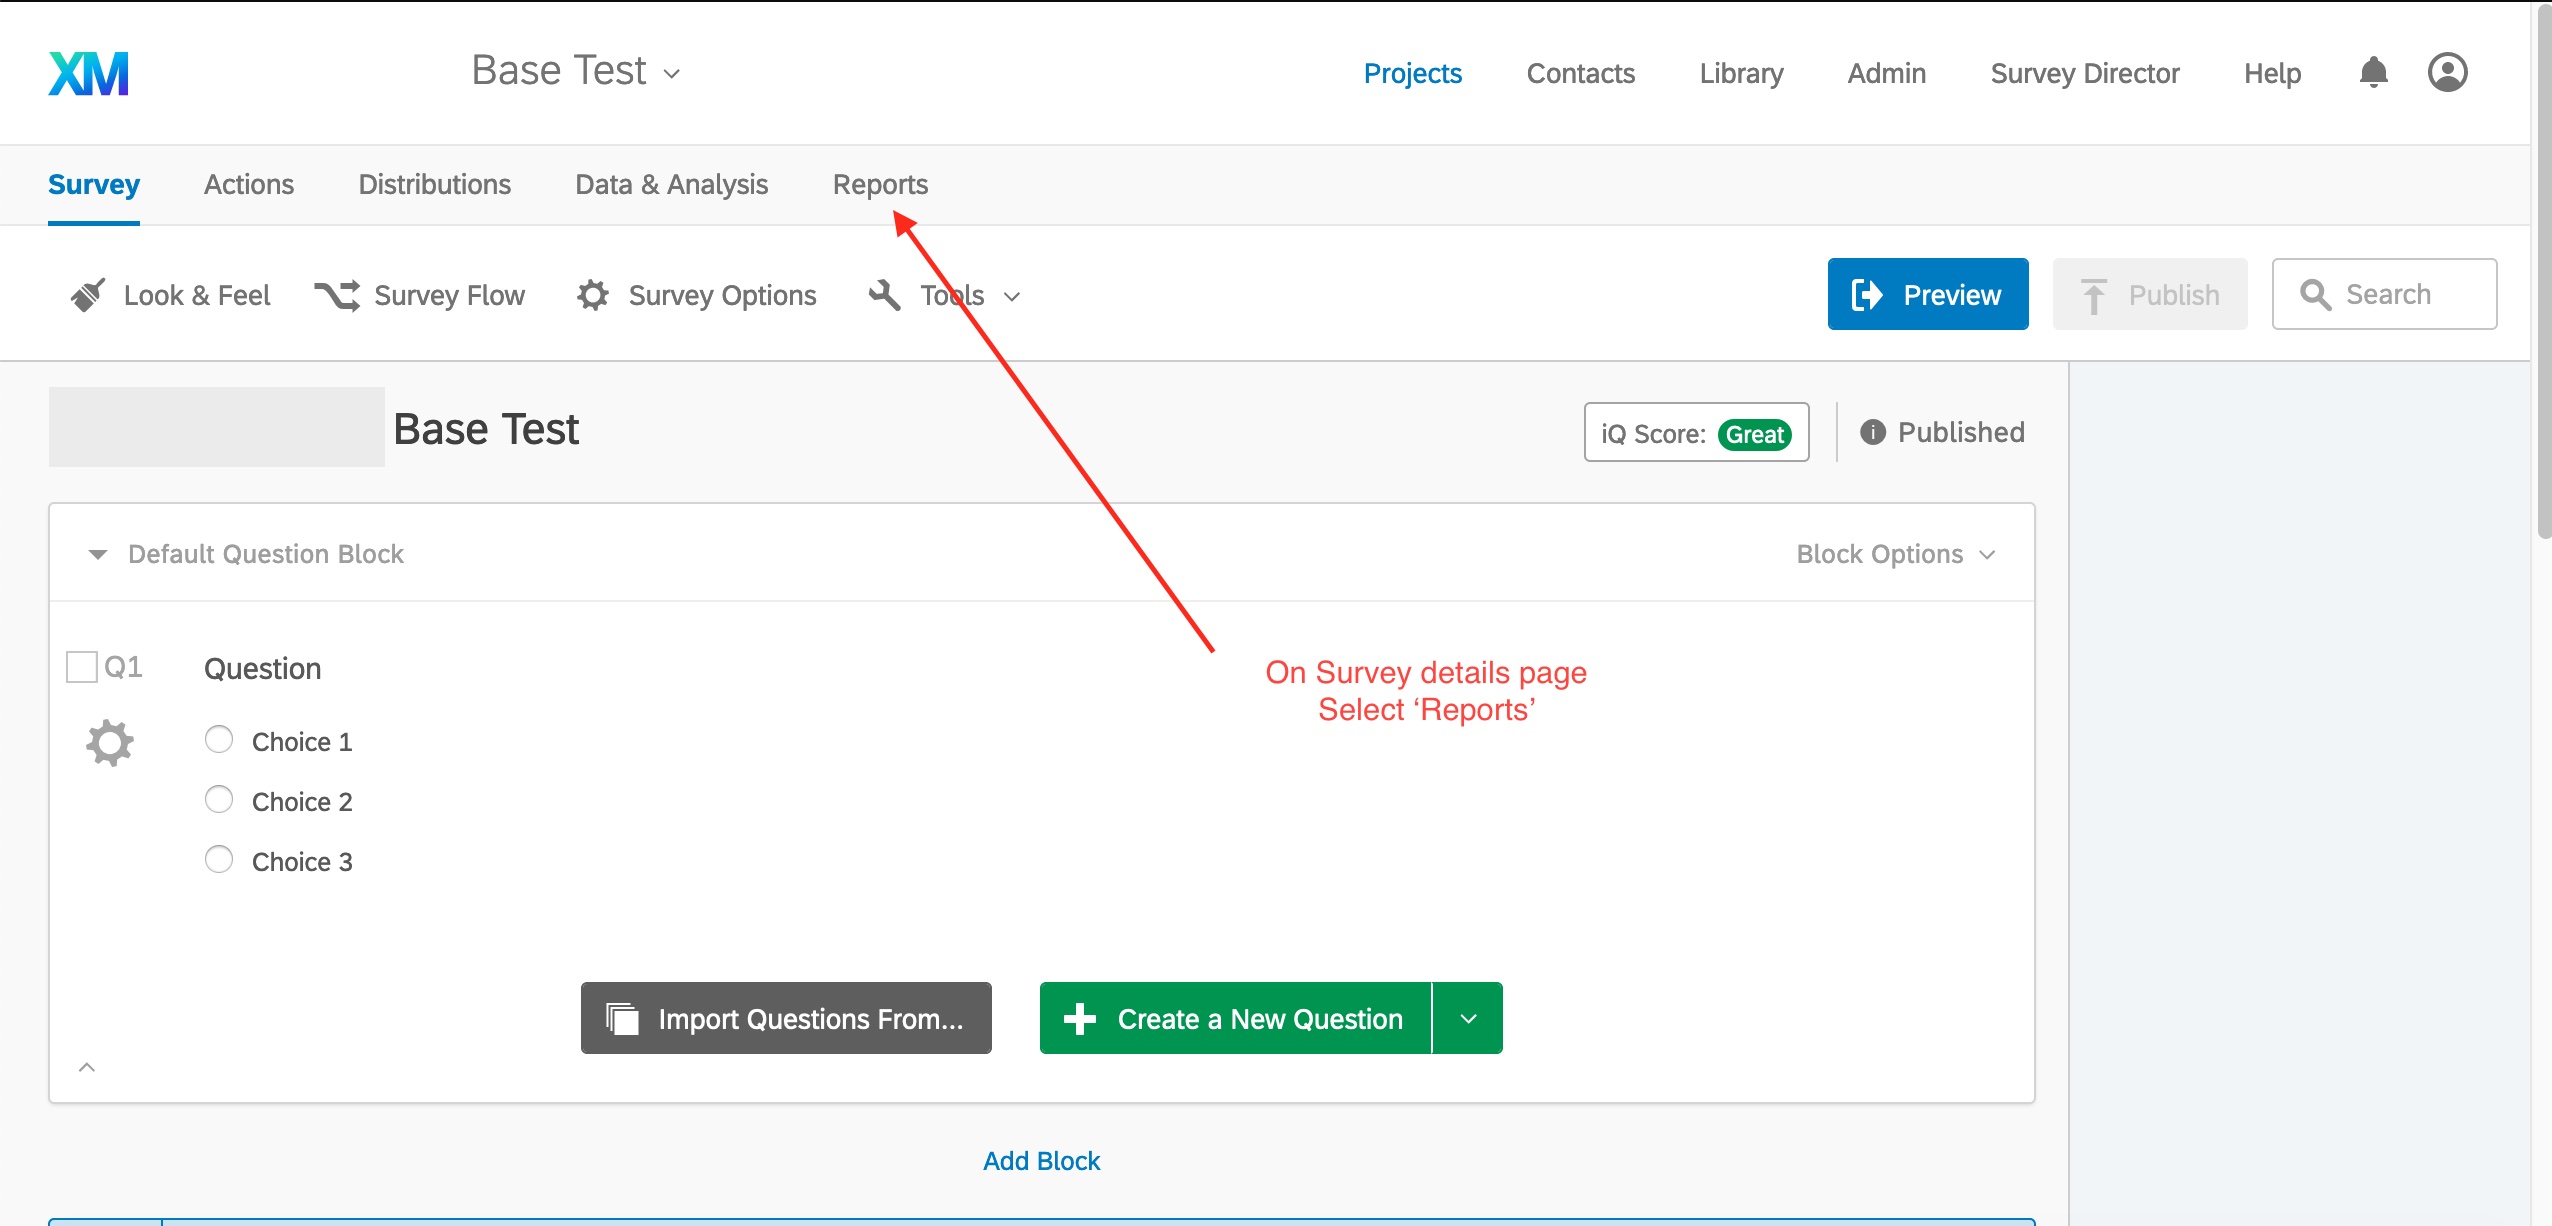
Task: Click the magnifier icon in Search
Action: (x=2315, y=294)
